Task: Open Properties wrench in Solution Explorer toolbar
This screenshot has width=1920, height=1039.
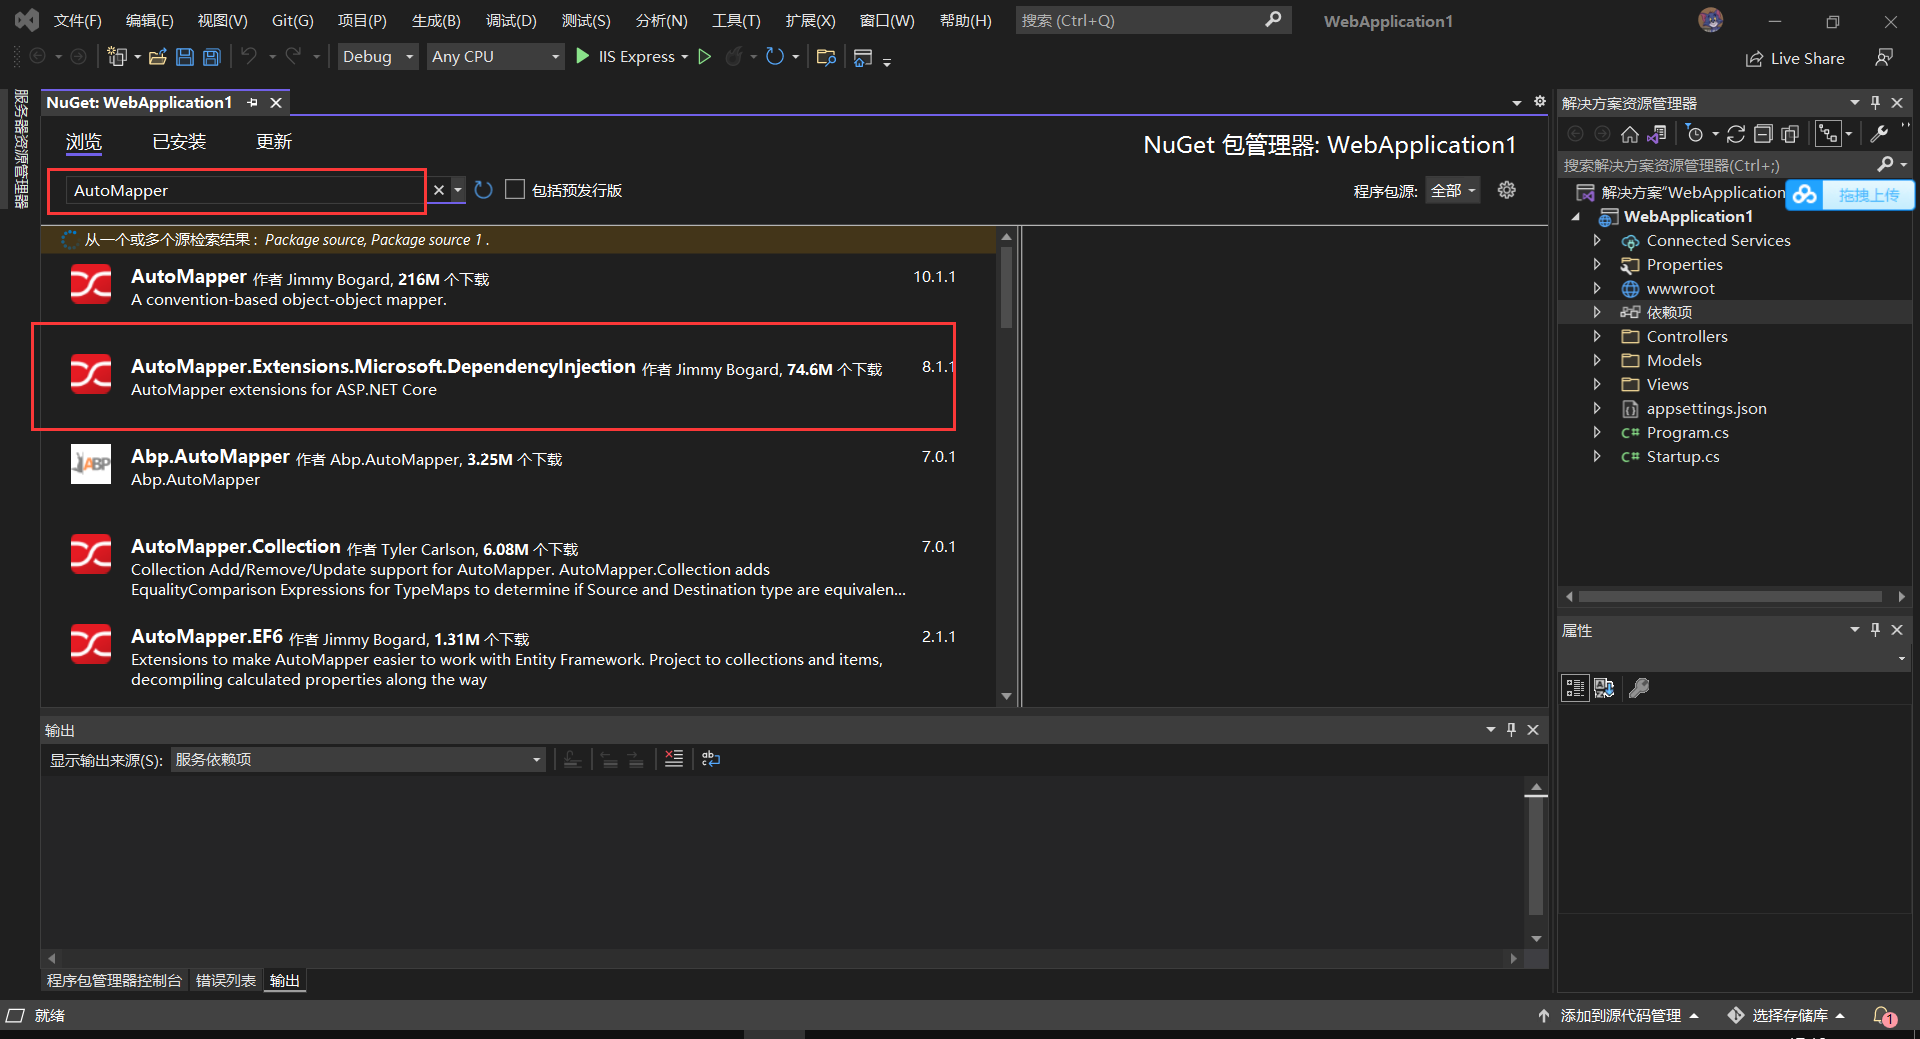Action: (x=1880, y=134)
